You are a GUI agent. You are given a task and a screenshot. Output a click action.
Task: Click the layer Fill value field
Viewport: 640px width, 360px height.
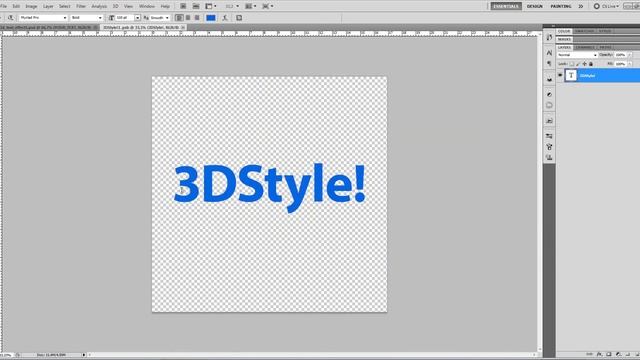click(621, 64)
